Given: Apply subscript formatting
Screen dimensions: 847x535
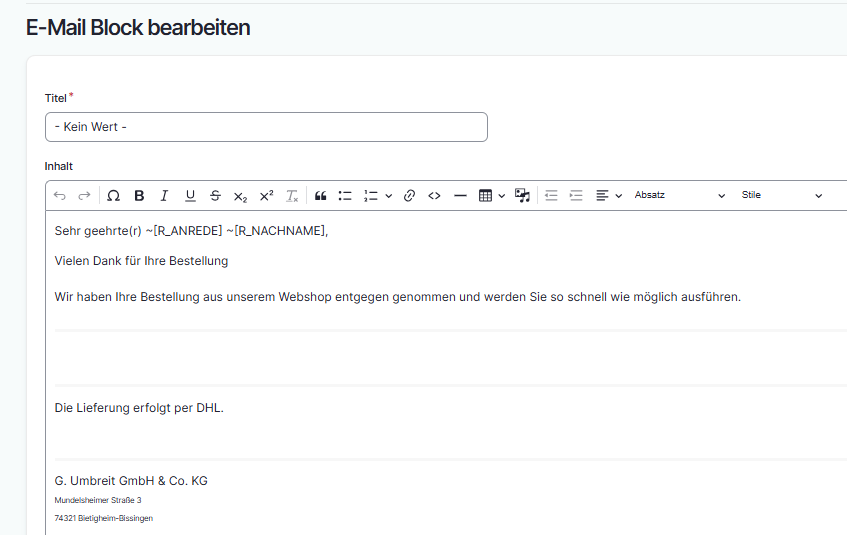Looking at the screenshot, I should 240,196.
